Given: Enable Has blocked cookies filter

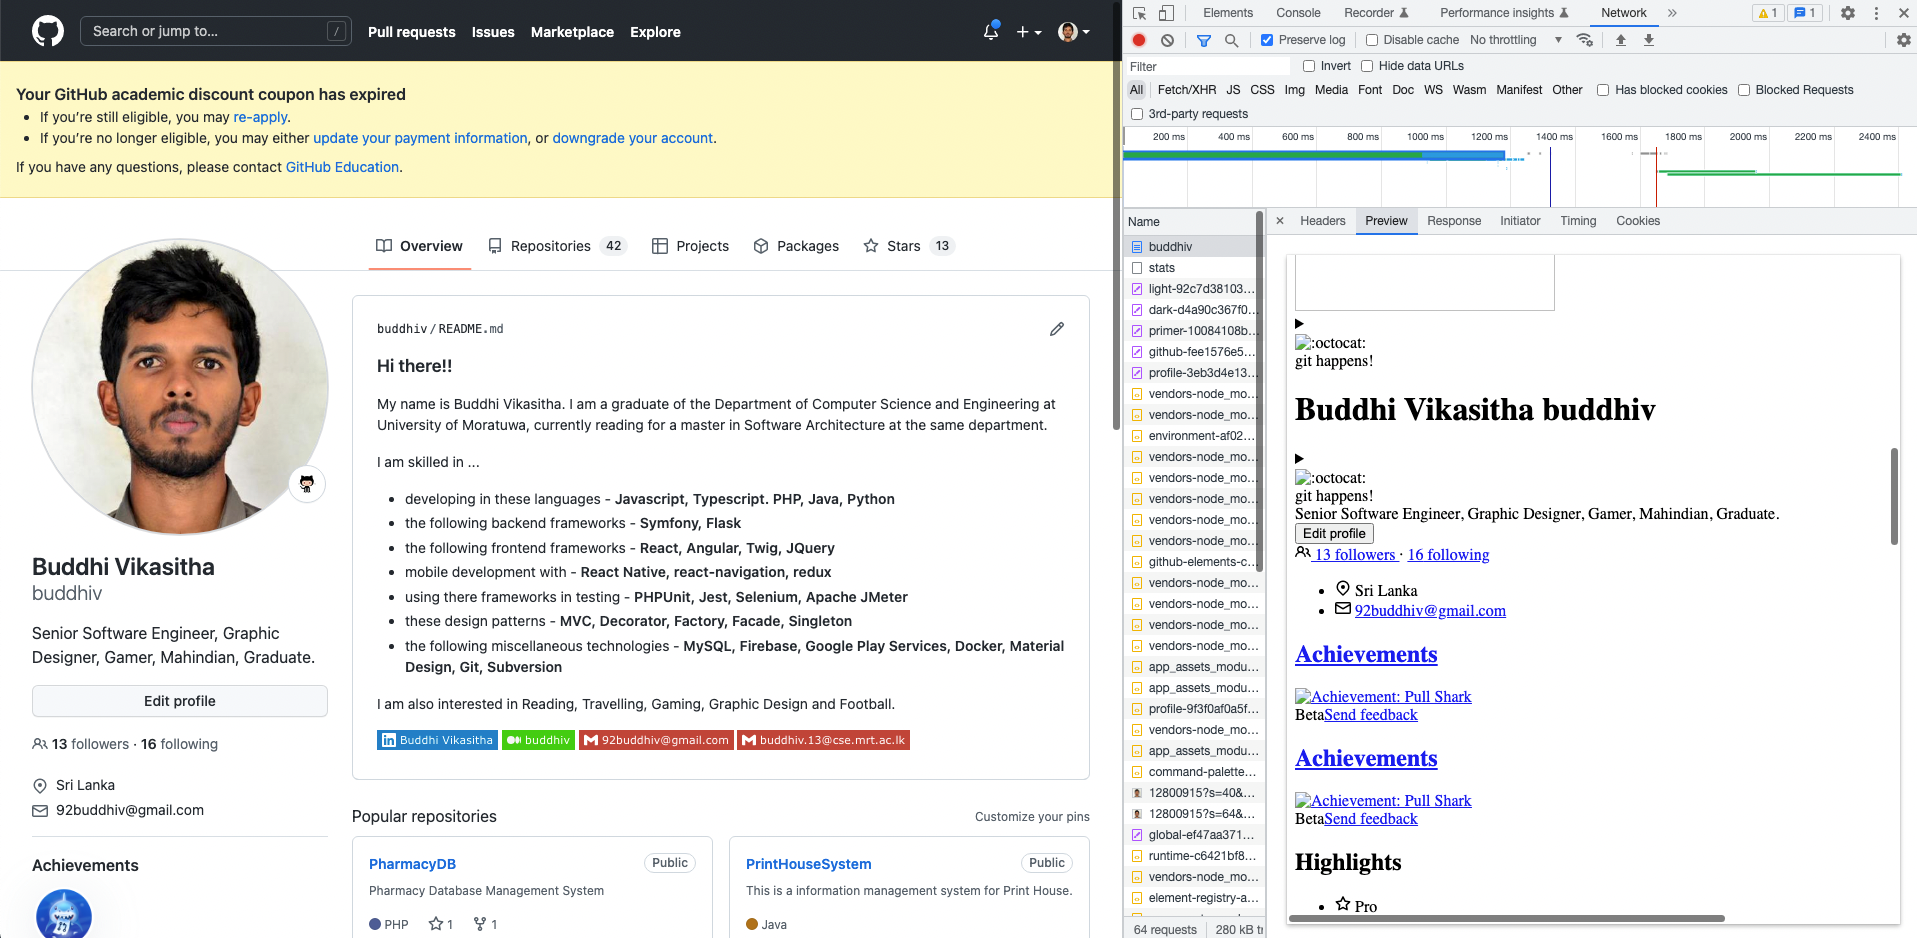Looking at the screenshot, I should pyautogui.click(x=1603, y=90).
